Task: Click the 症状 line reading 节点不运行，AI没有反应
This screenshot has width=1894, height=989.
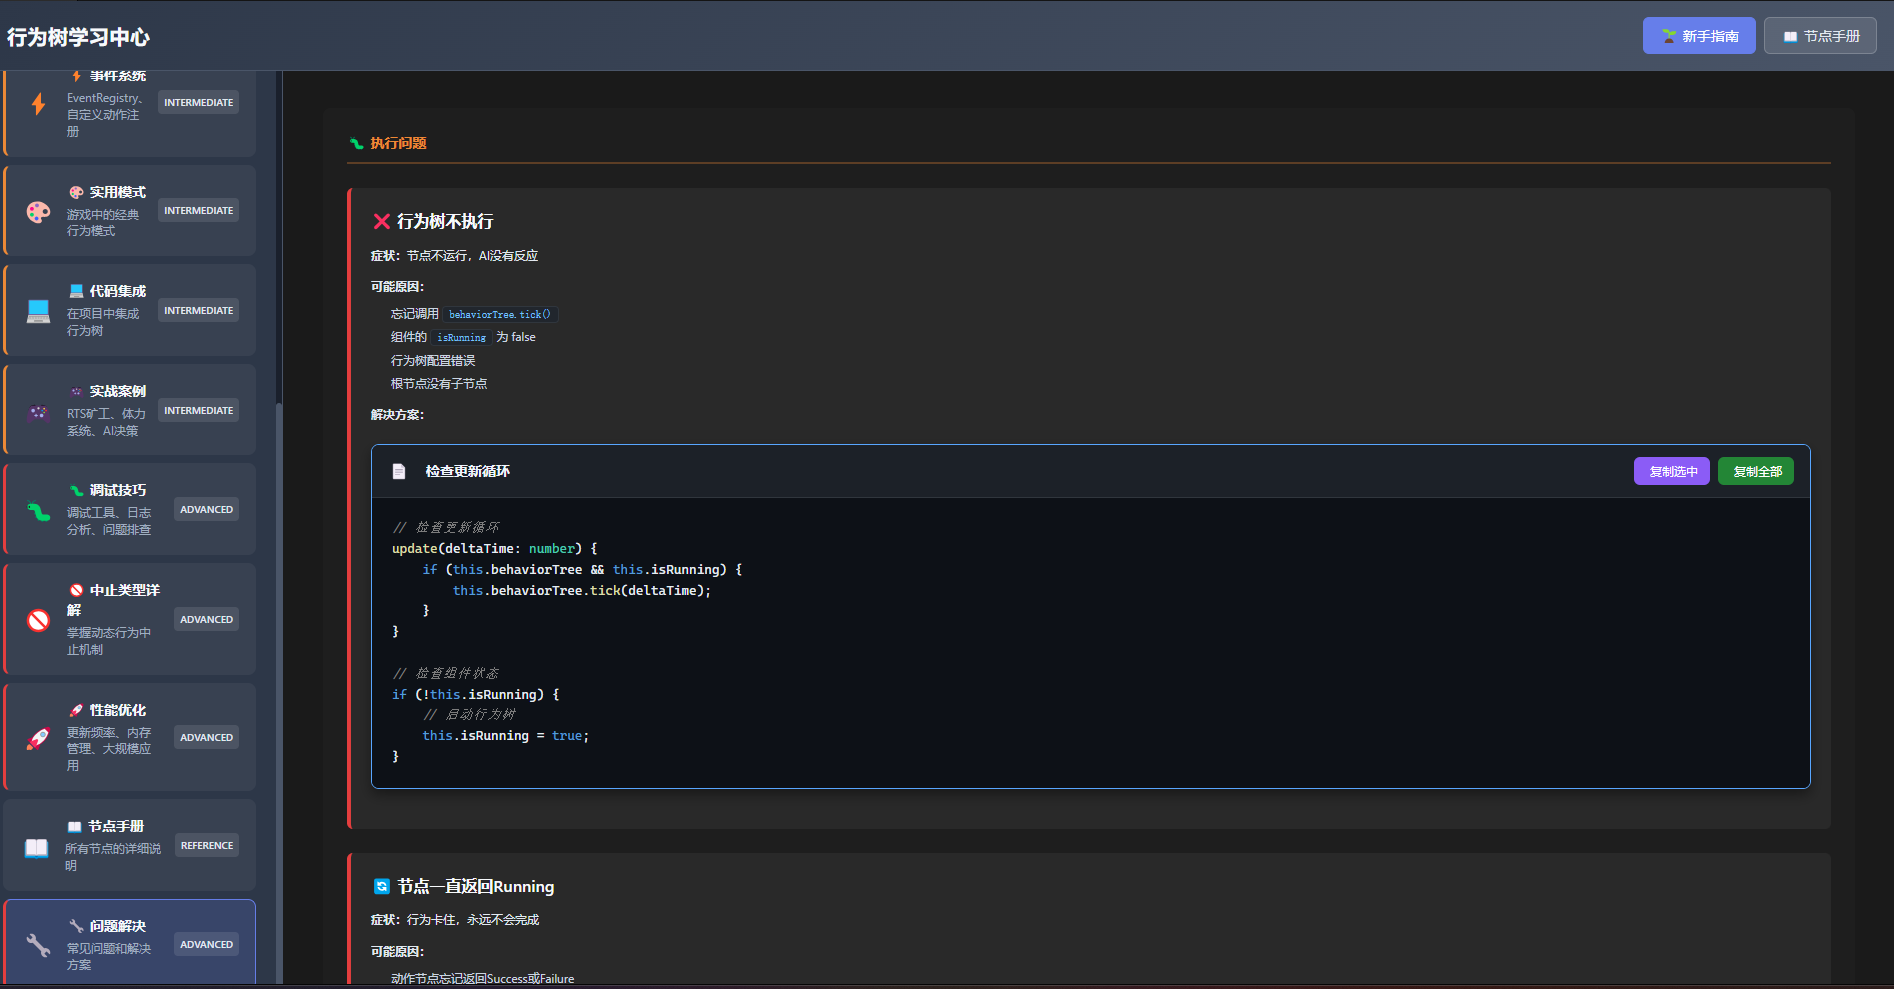Action: 454,256
